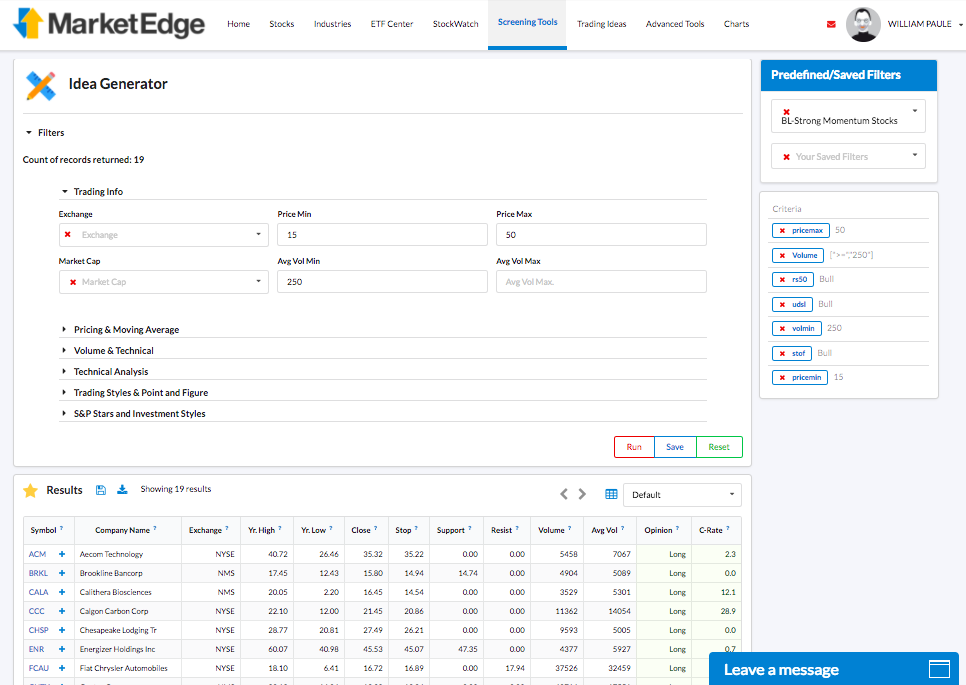Select the Screening Tools tab
This screenshot has height=685, width=966.
(x=527, y=23)
